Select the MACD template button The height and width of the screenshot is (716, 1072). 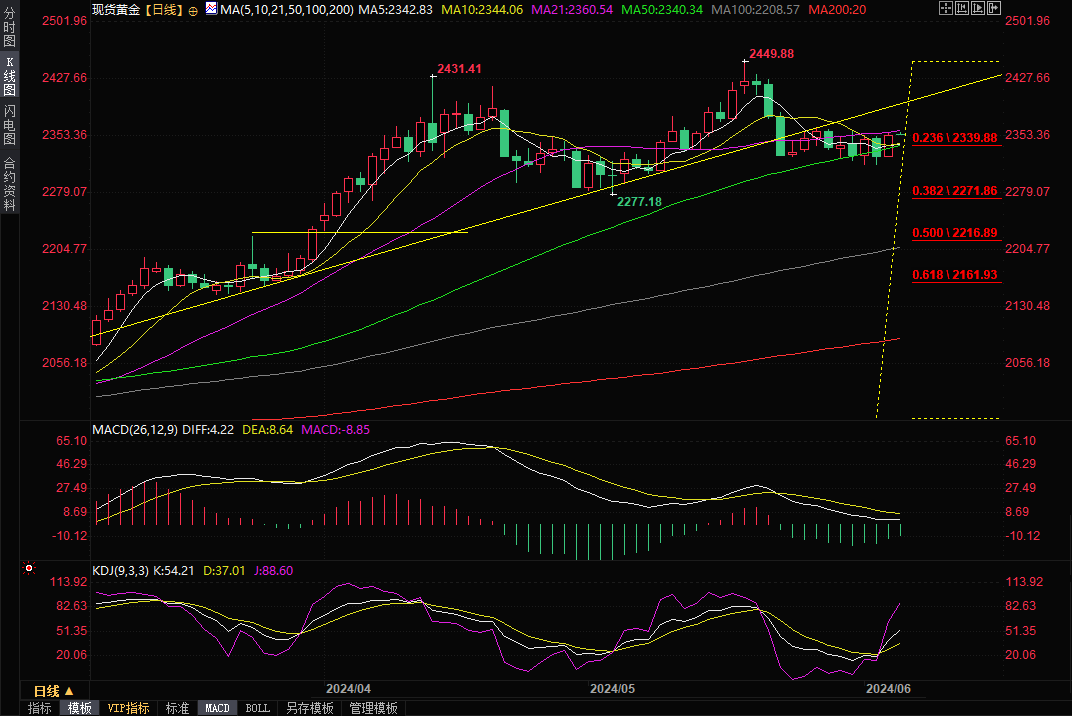click(217, 708)
